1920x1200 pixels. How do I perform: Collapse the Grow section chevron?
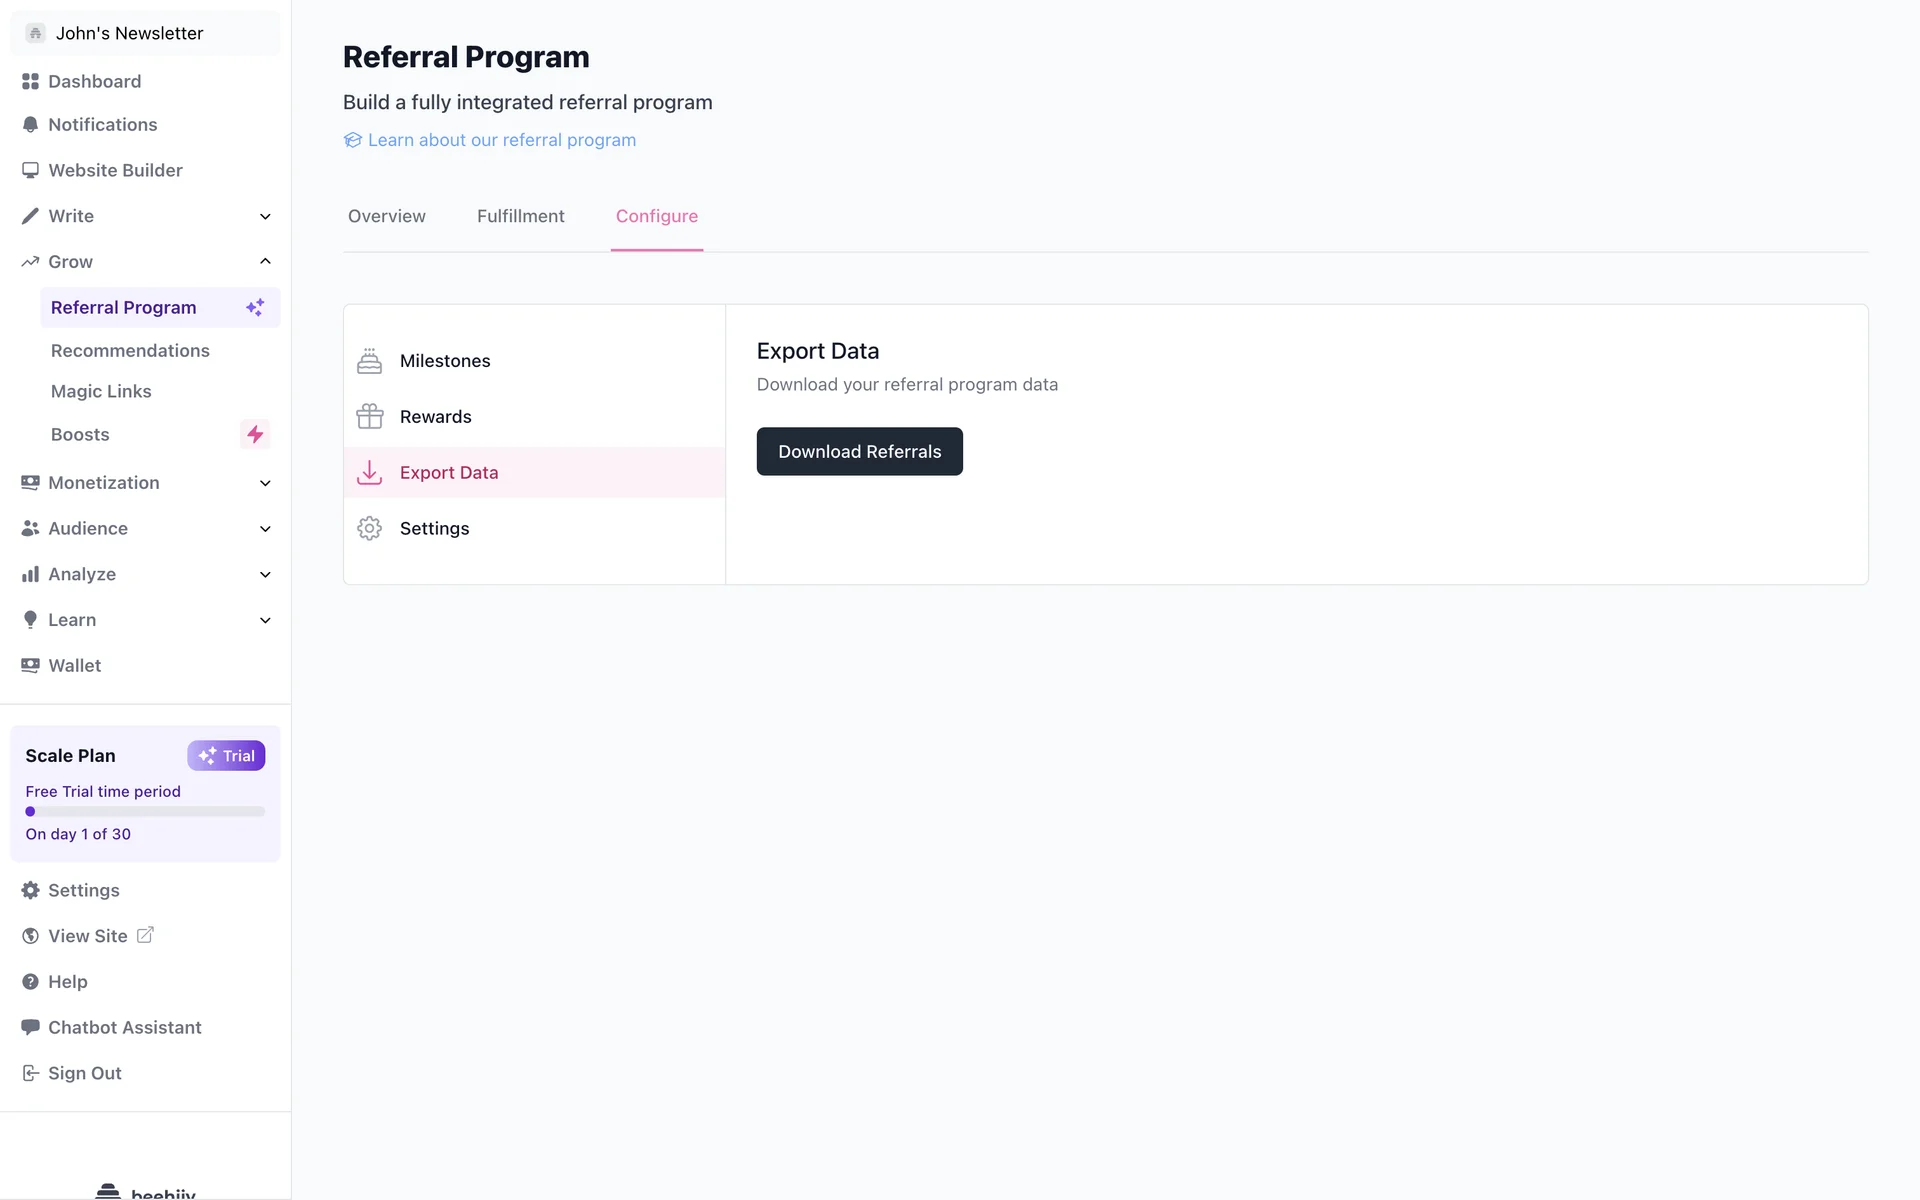(265, 261)
